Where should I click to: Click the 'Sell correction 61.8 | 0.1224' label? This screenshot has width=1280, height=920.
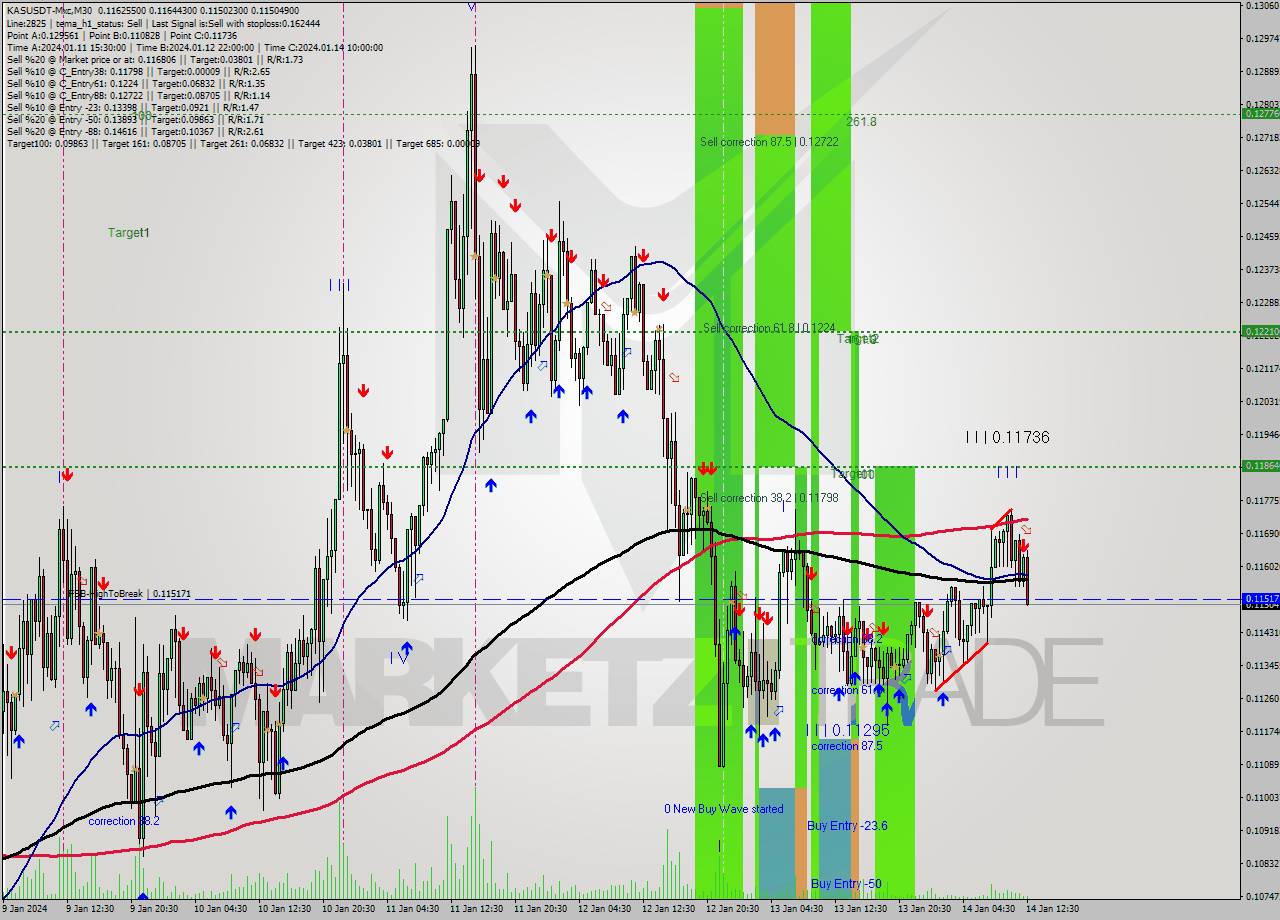click(768, 328)
